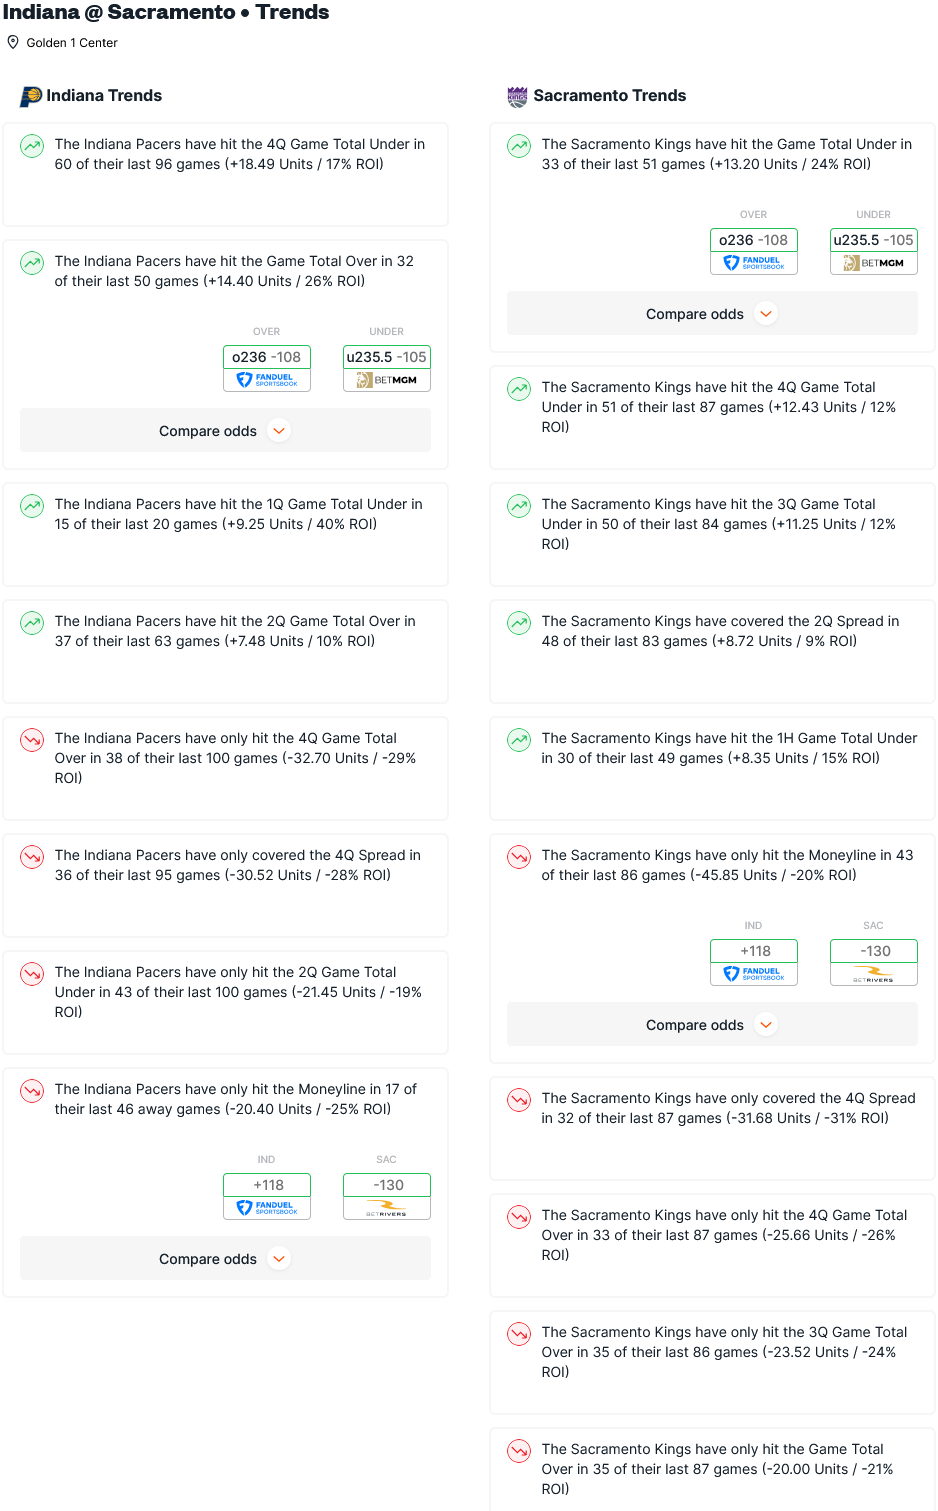Viewport: 938px width, 1511px height.
Task: Click green uptrend icon for Pacers 4Q Under trend
Action: point(32,146)
